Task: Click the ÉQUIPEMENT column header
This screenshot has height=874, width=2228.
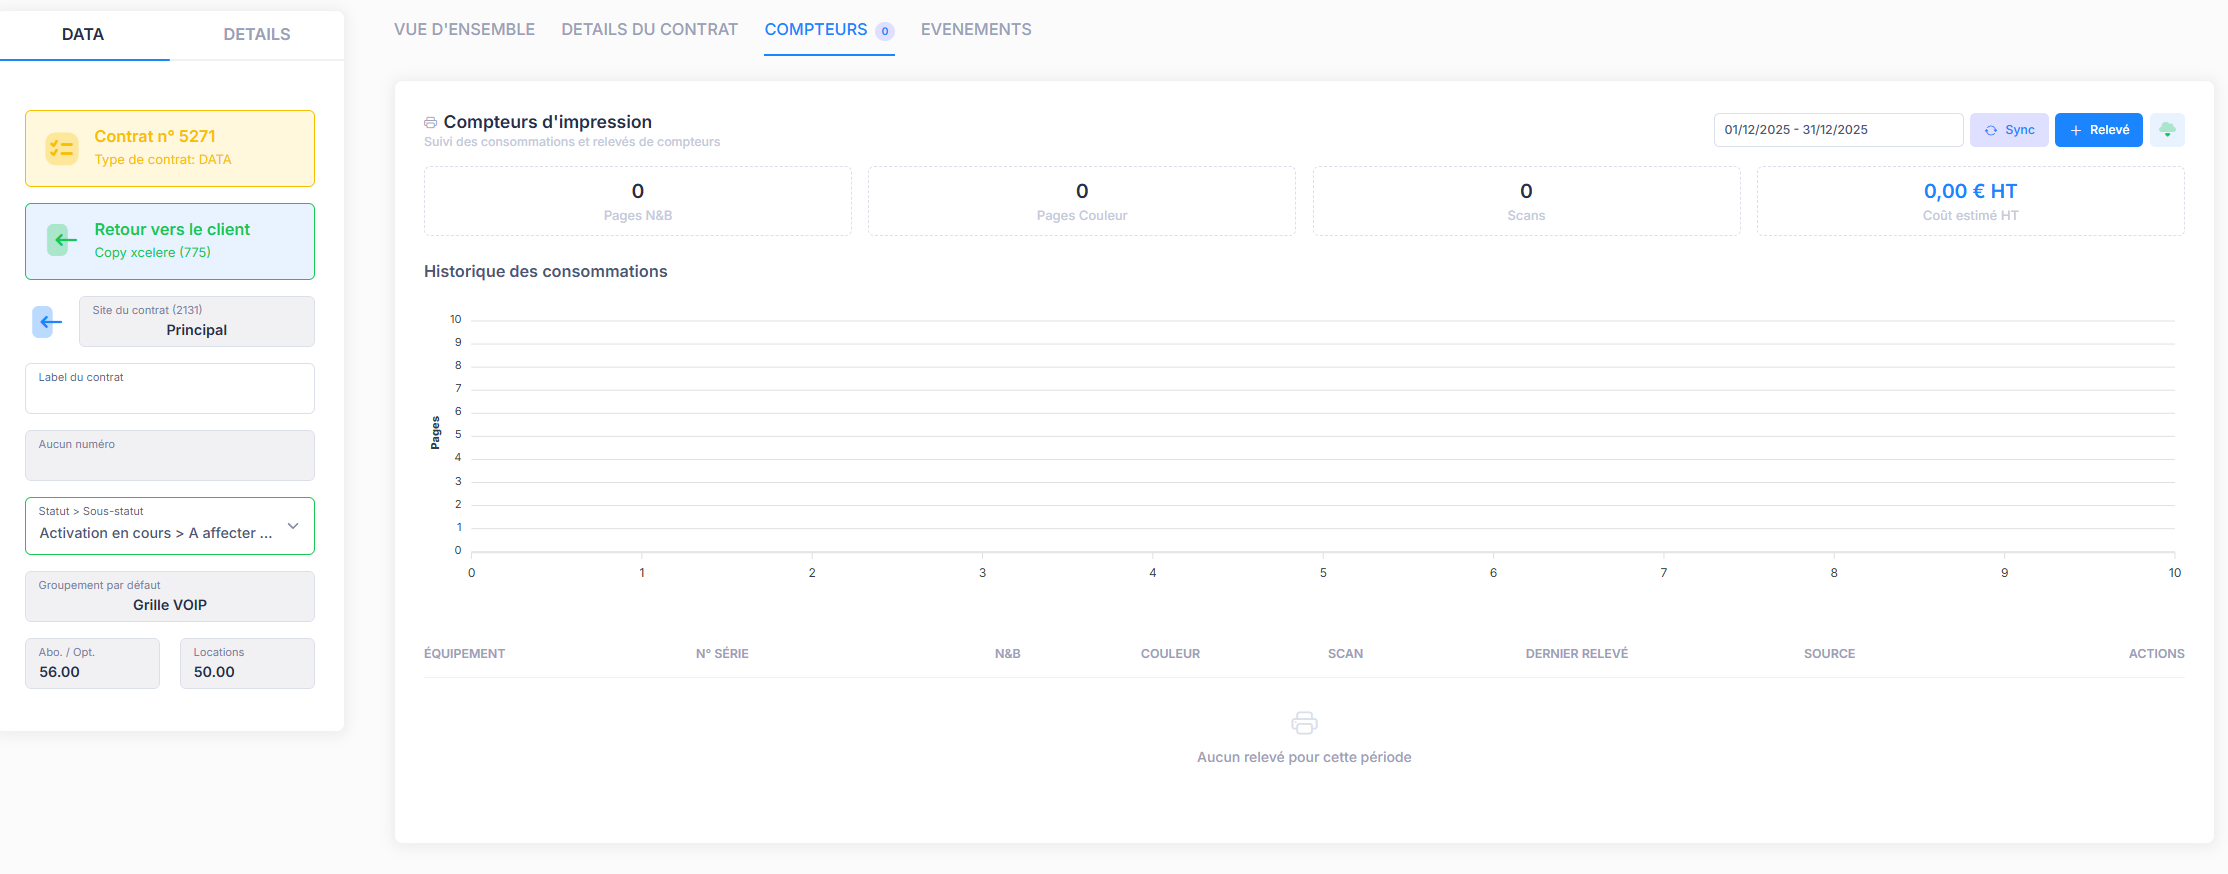Action: (464, 654)
